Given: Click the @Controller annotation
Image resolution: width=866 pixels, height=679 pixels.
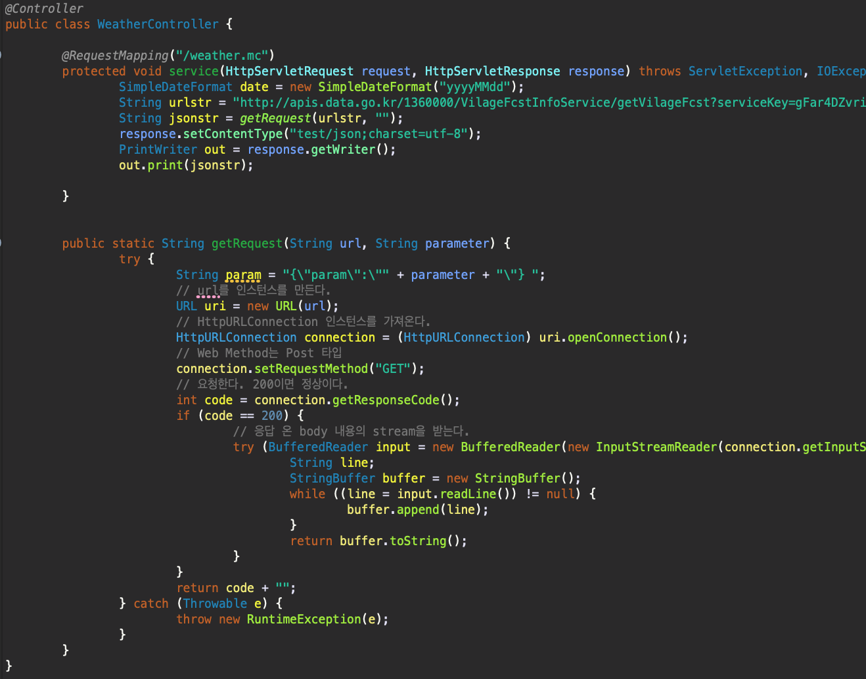Looking at the screenshot, I should (44, 8).
